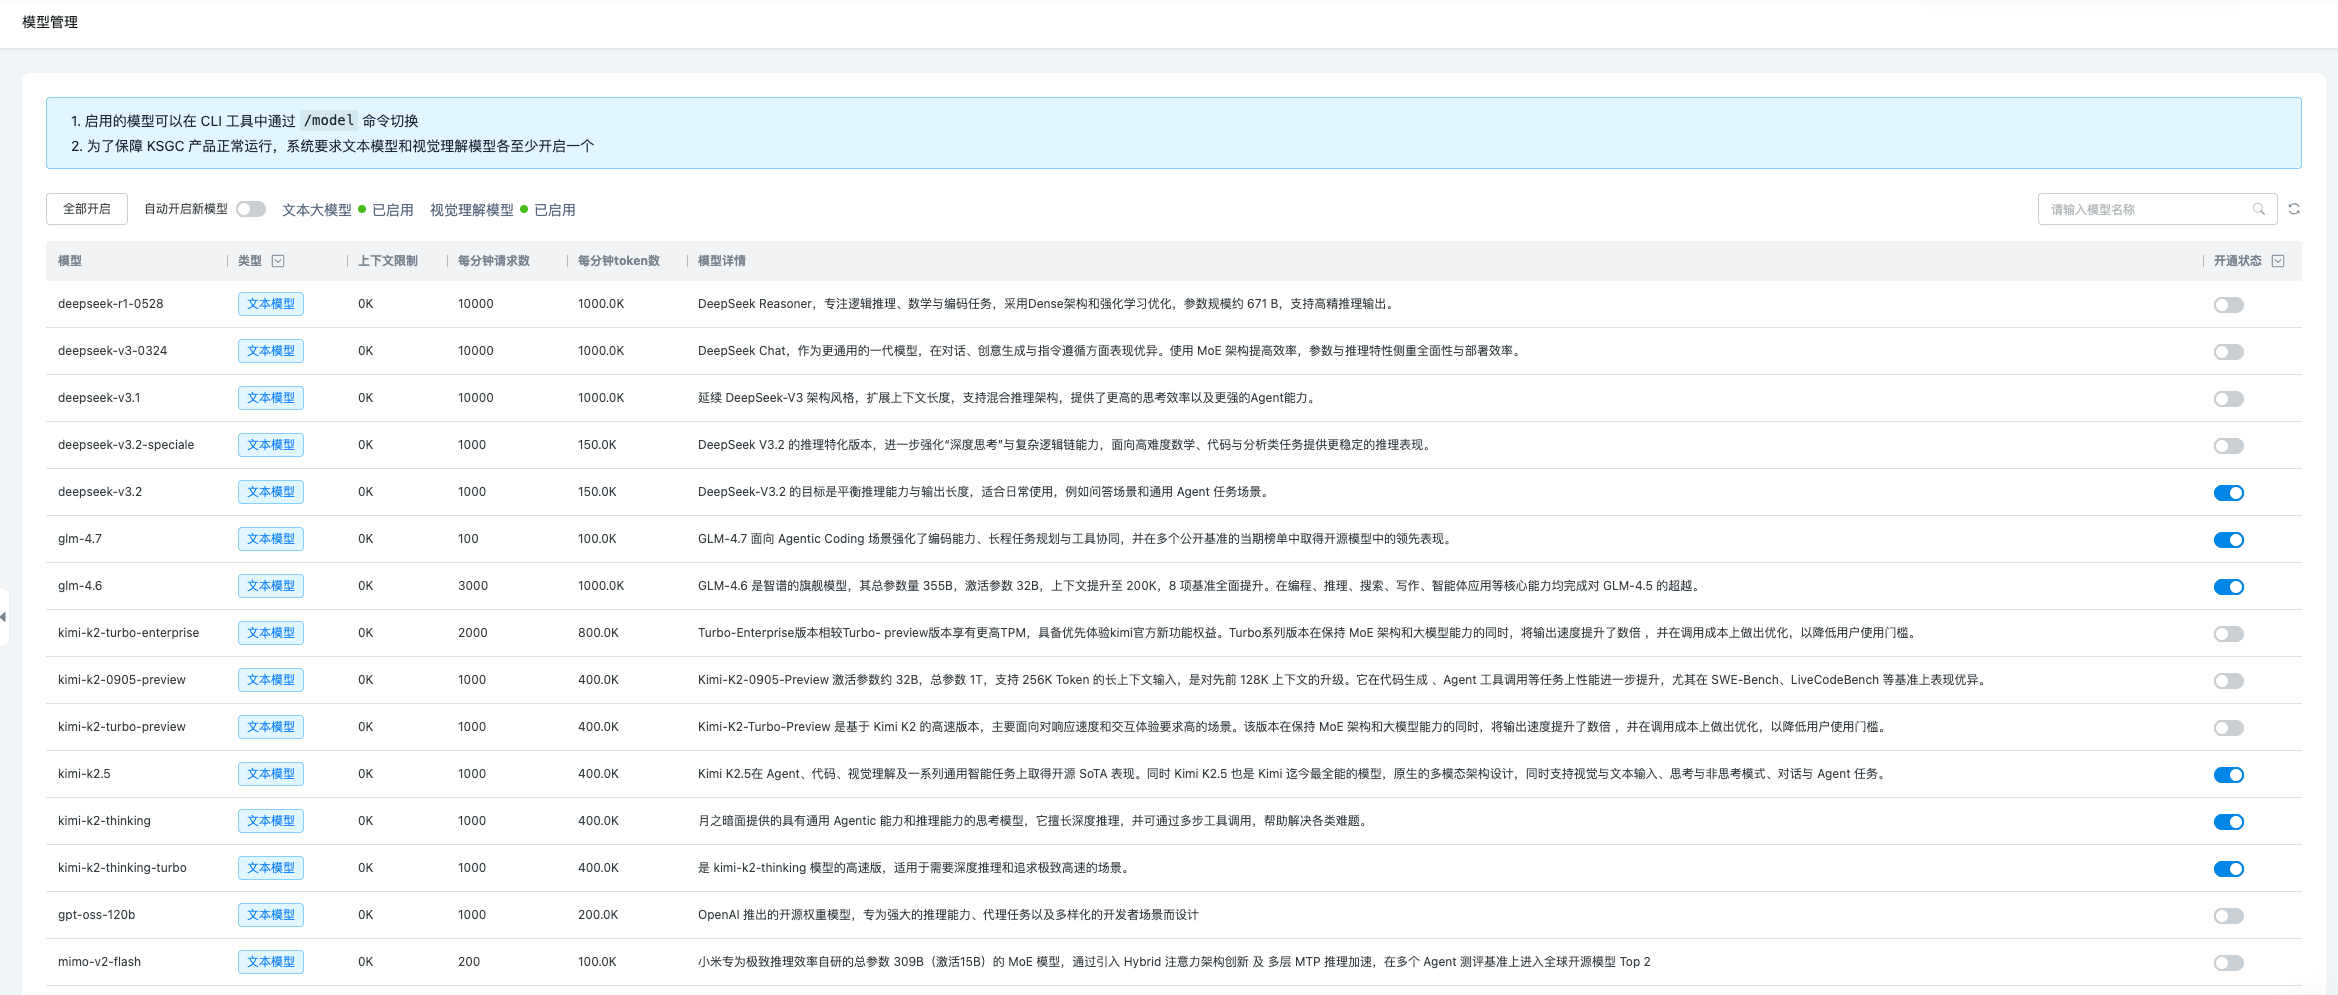Click the 模型 column header

[x=70, y=261]
